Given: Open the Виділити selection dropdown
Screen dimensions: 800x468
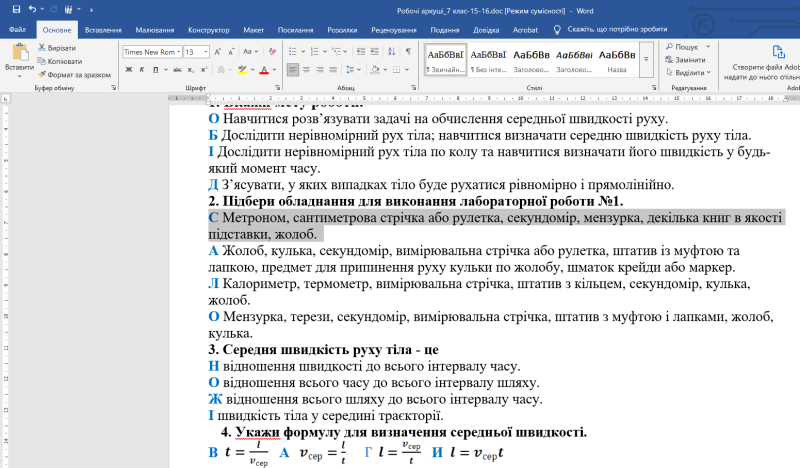Looking at the screenshot, I should click(688, 72).
